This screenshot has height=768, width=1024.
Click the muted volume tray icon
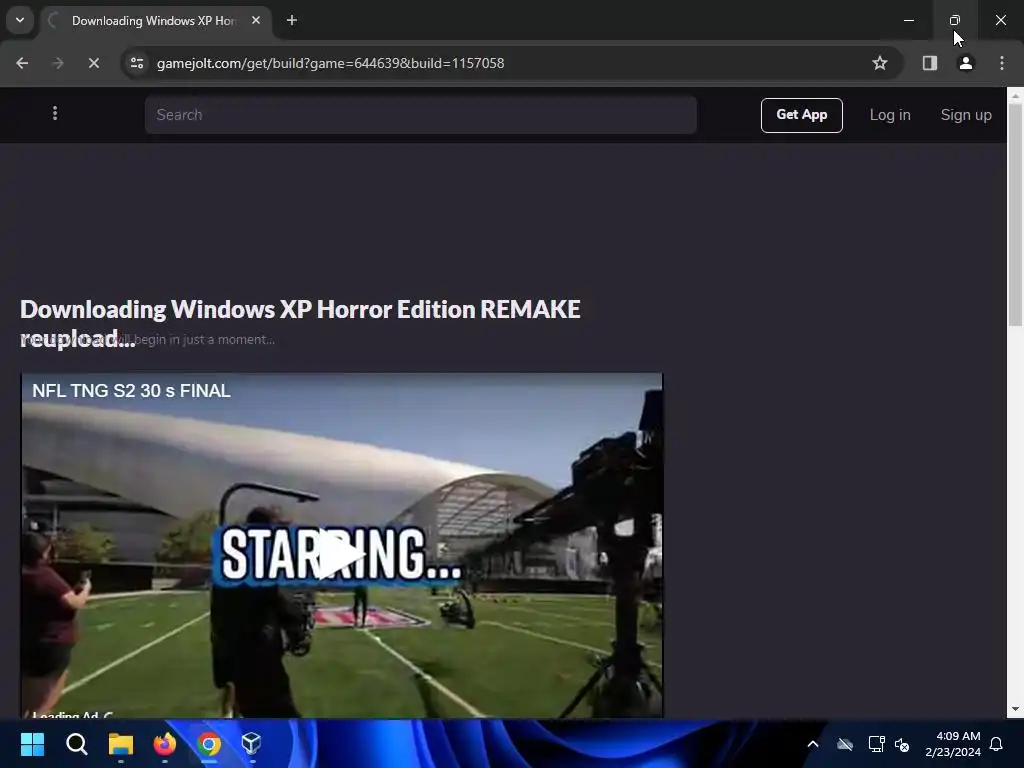[x=902, y=744]
